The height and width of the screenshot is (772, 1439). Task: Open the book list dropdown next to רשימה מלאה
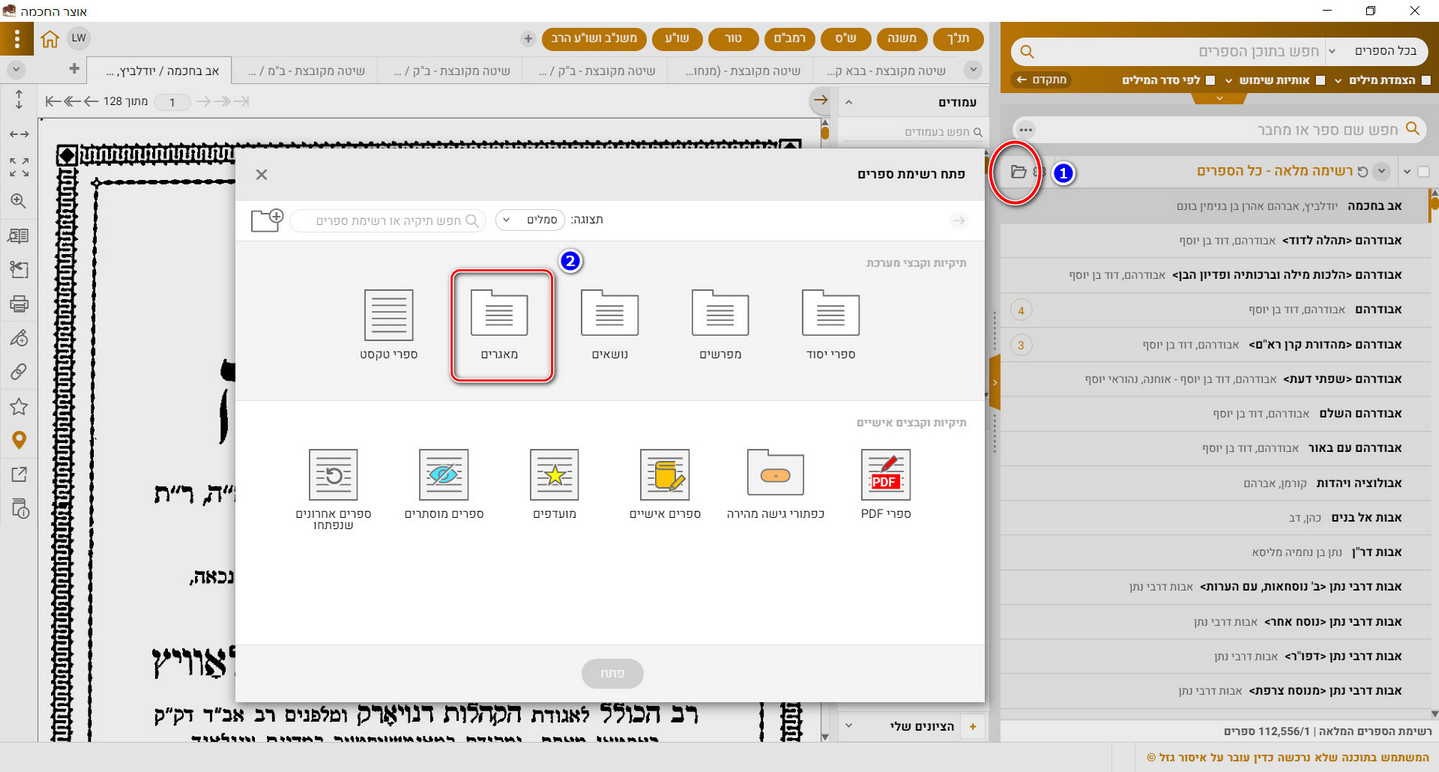coord(1383,172)
